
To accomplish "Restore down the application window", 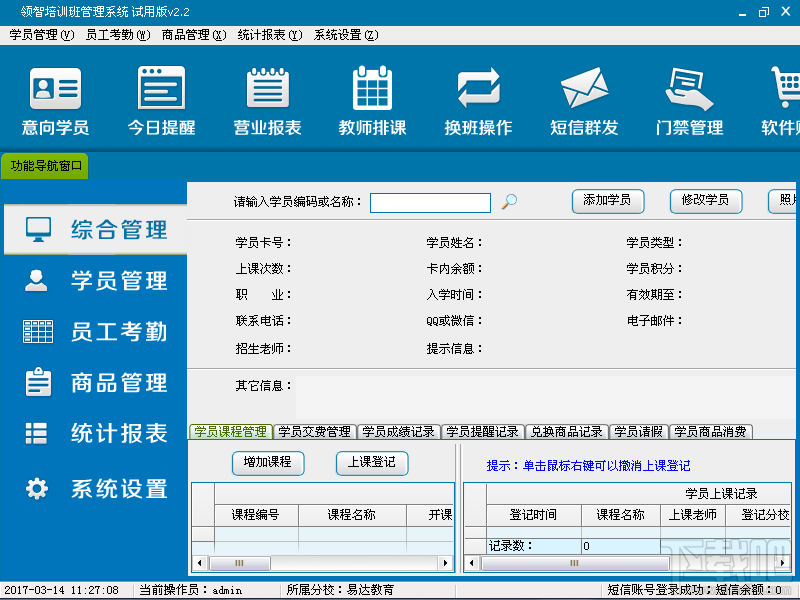I will pyautogui.click(x=764, y=12).
